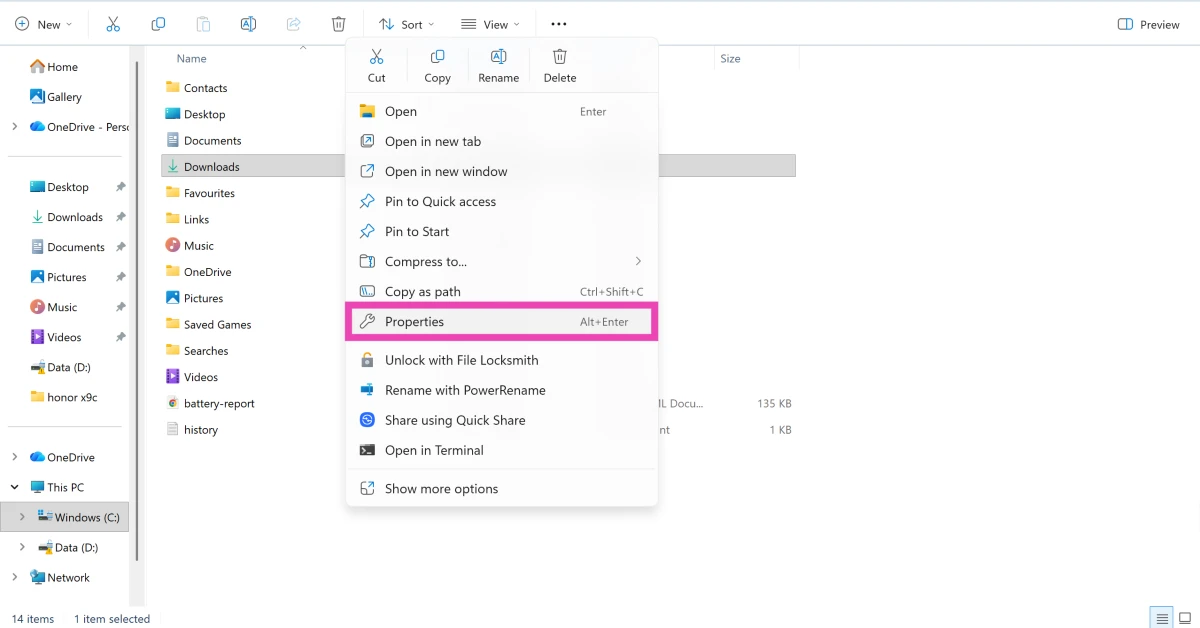This screenshot has height=628, width=1200.
Task: Click the Cut scissors icon in the top toolbar
Action: pyautogui.click(x=113, y=23)
